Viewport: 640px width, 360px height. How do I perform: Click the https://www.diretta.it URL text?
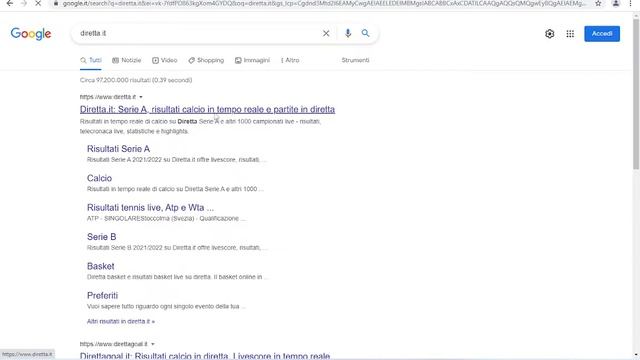click(x=108, y=97)
